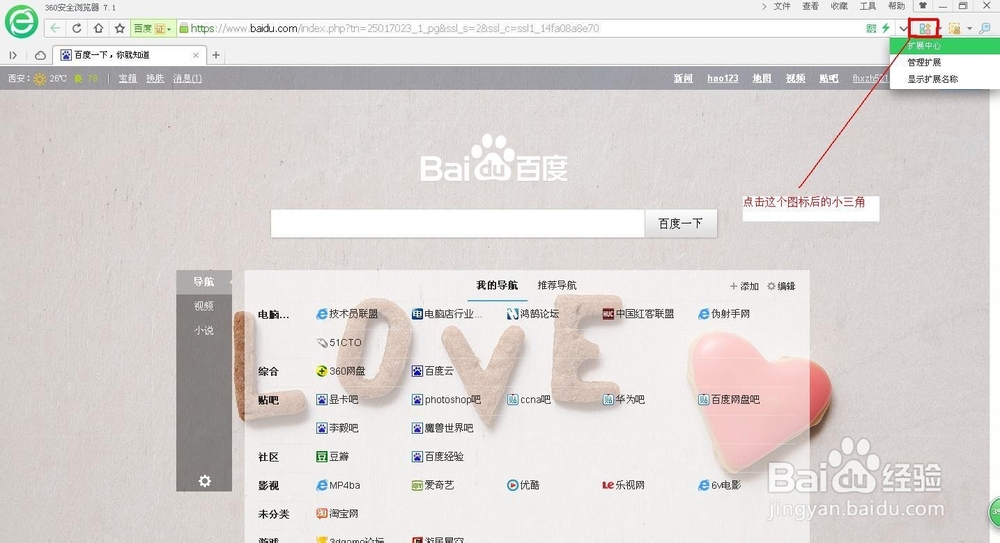Open the browser home page icon
The width and height of the screenshot is (1000, 543).
pos(98,28)
